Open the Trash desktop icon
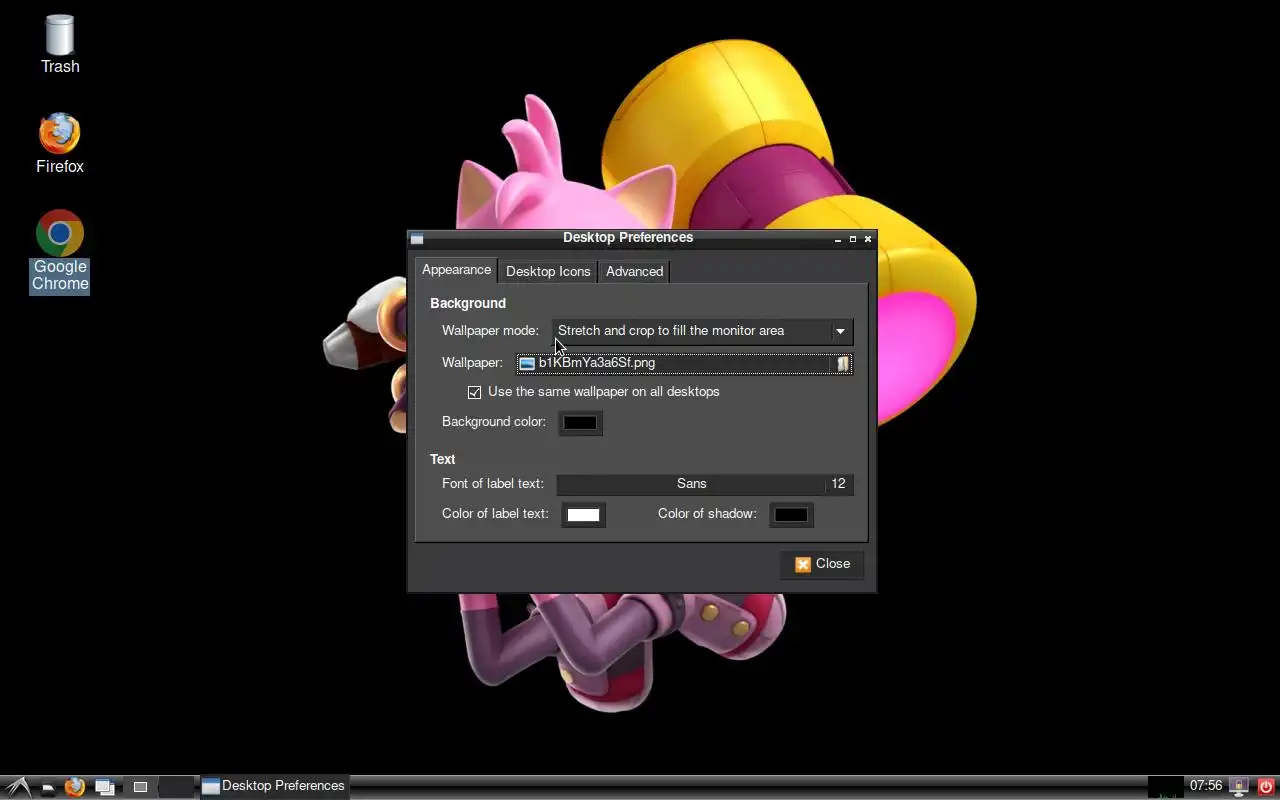This screenshot has height=800, width=1280. click(x=60, y=44)
